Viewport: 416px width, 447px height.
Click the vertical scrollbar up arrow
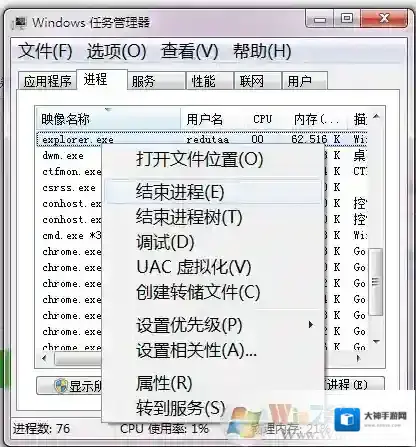coord(376,116)
